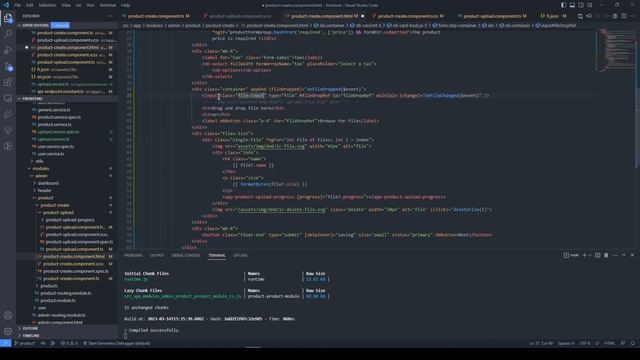Switch to the product-upload.component.ts editor tab

(492, 16)
